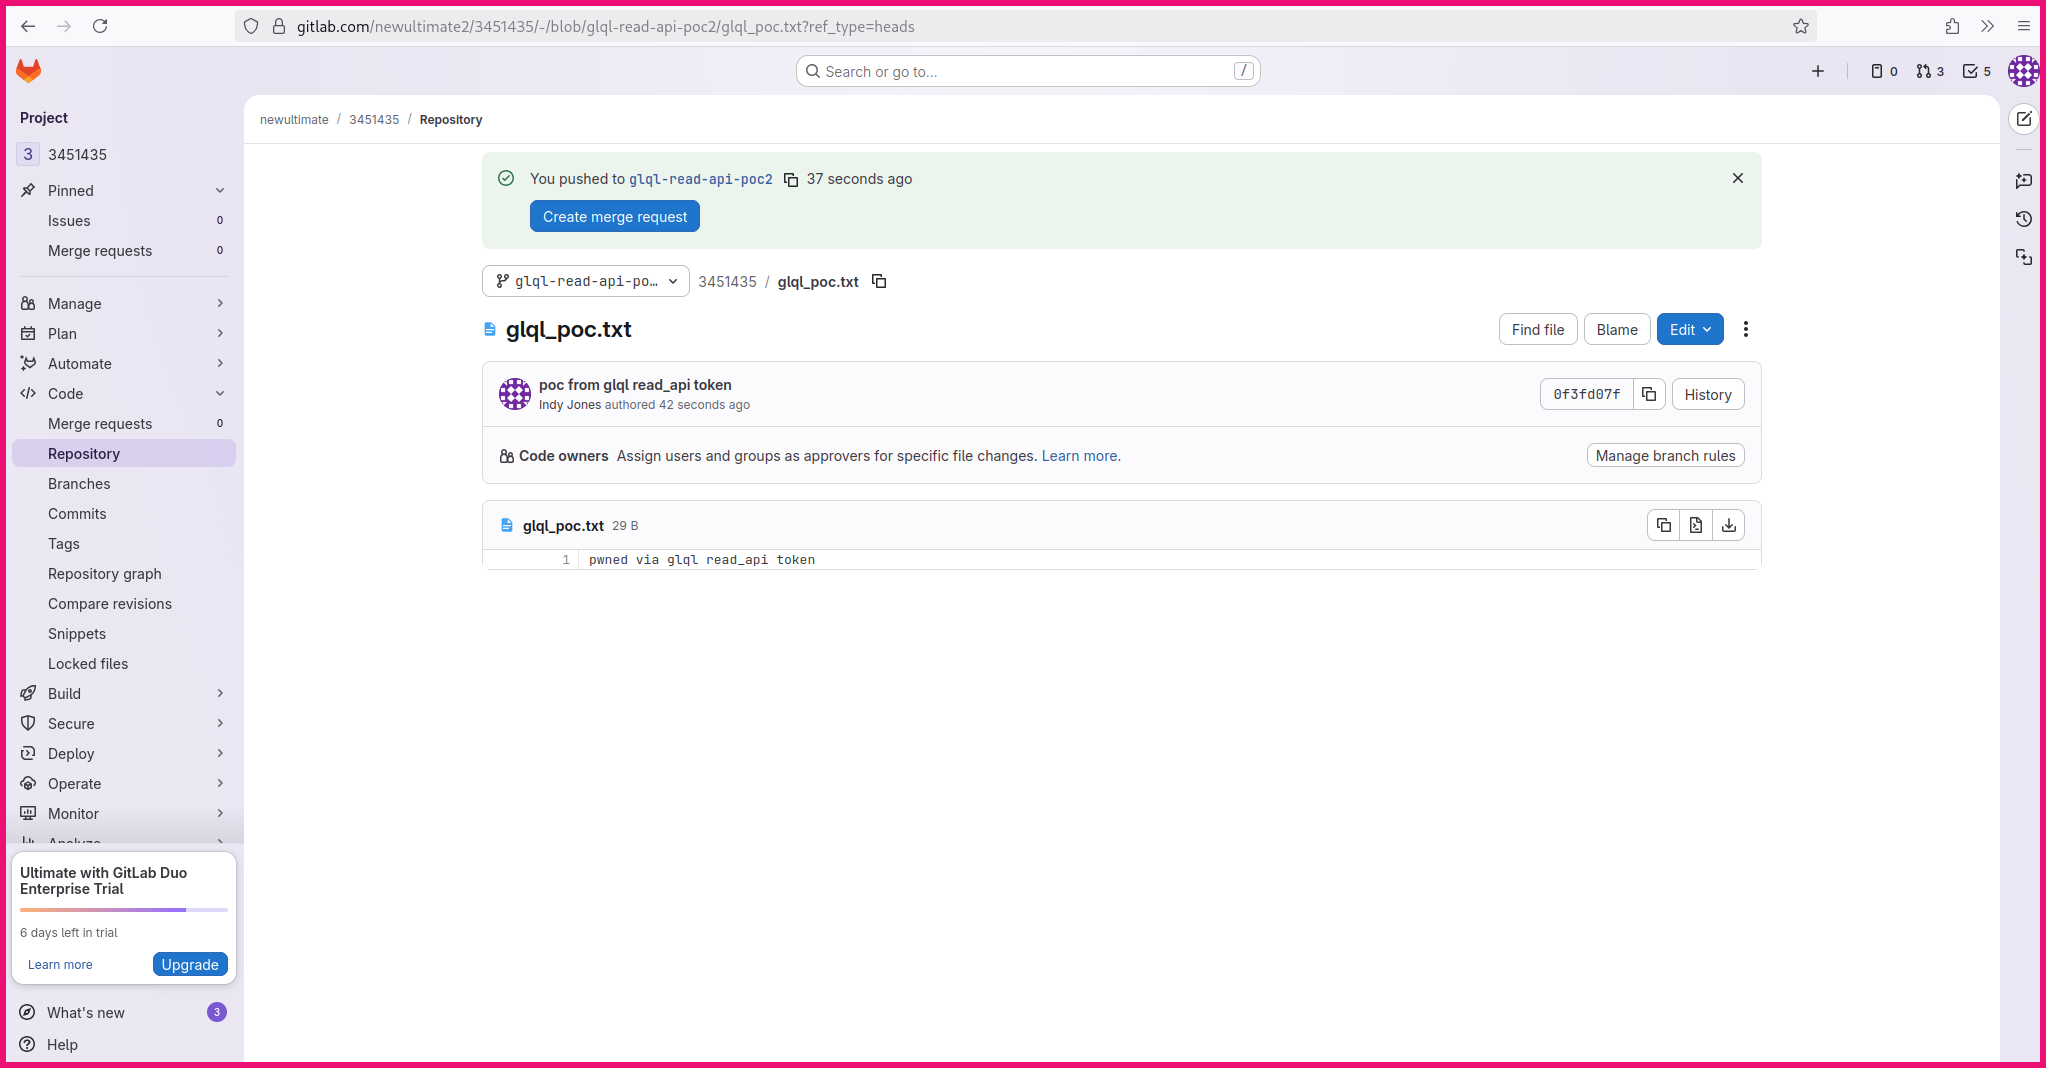The width and height of the screenshot is (2046, 1068).
Task: Open Tags in the sidebar
Action: click(x=124, y=543)
